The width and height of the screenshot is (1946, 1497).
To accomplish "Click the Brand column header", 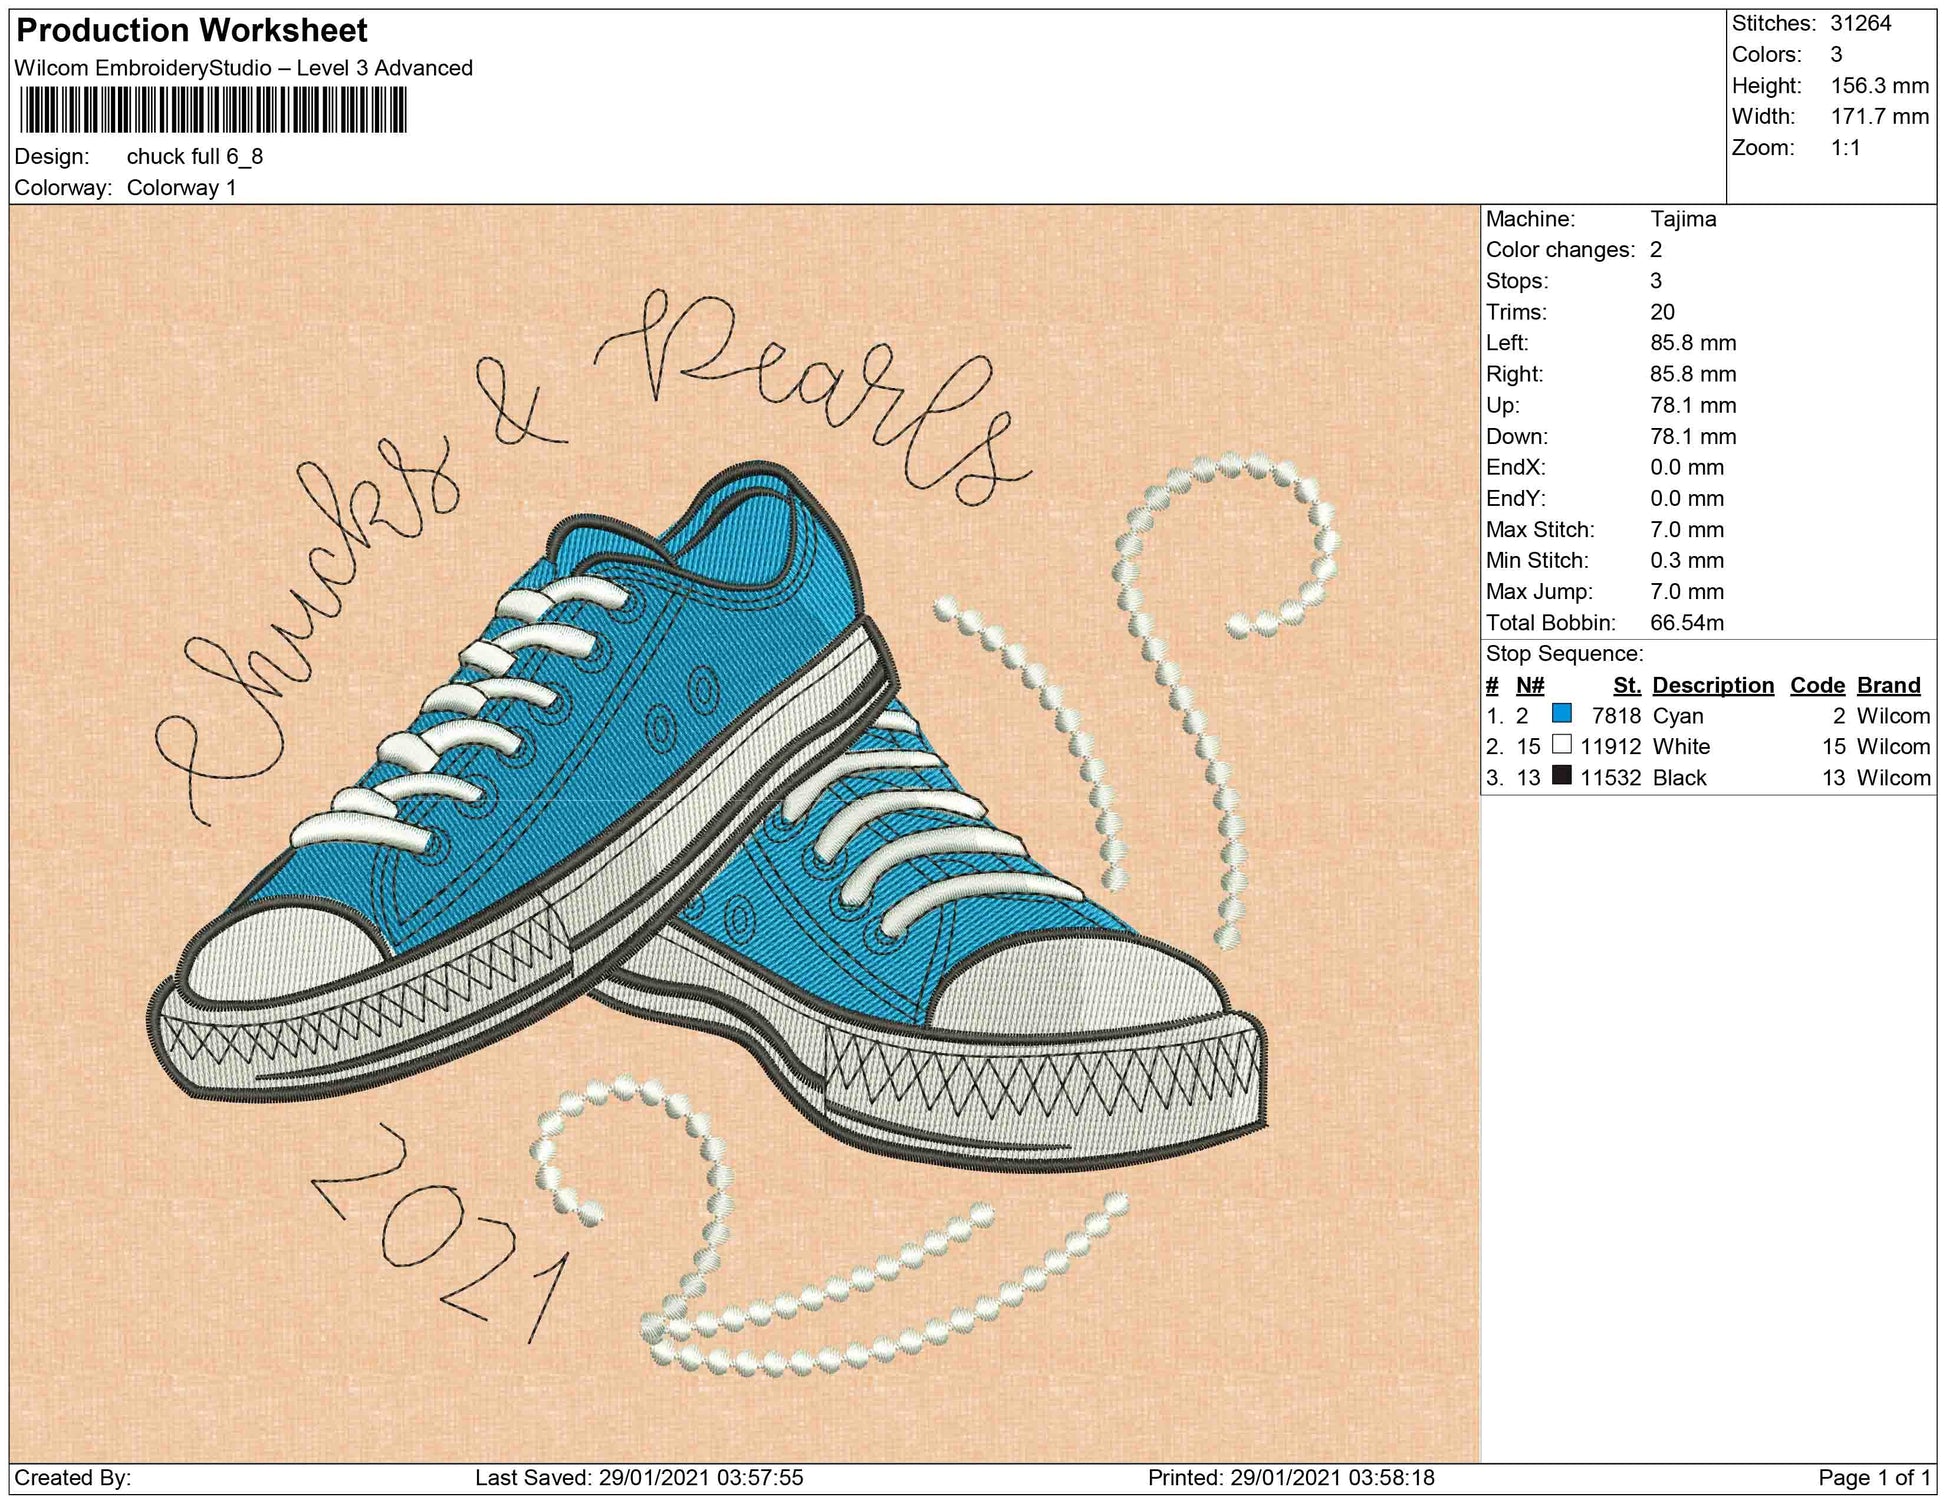I will point(1888,685).
